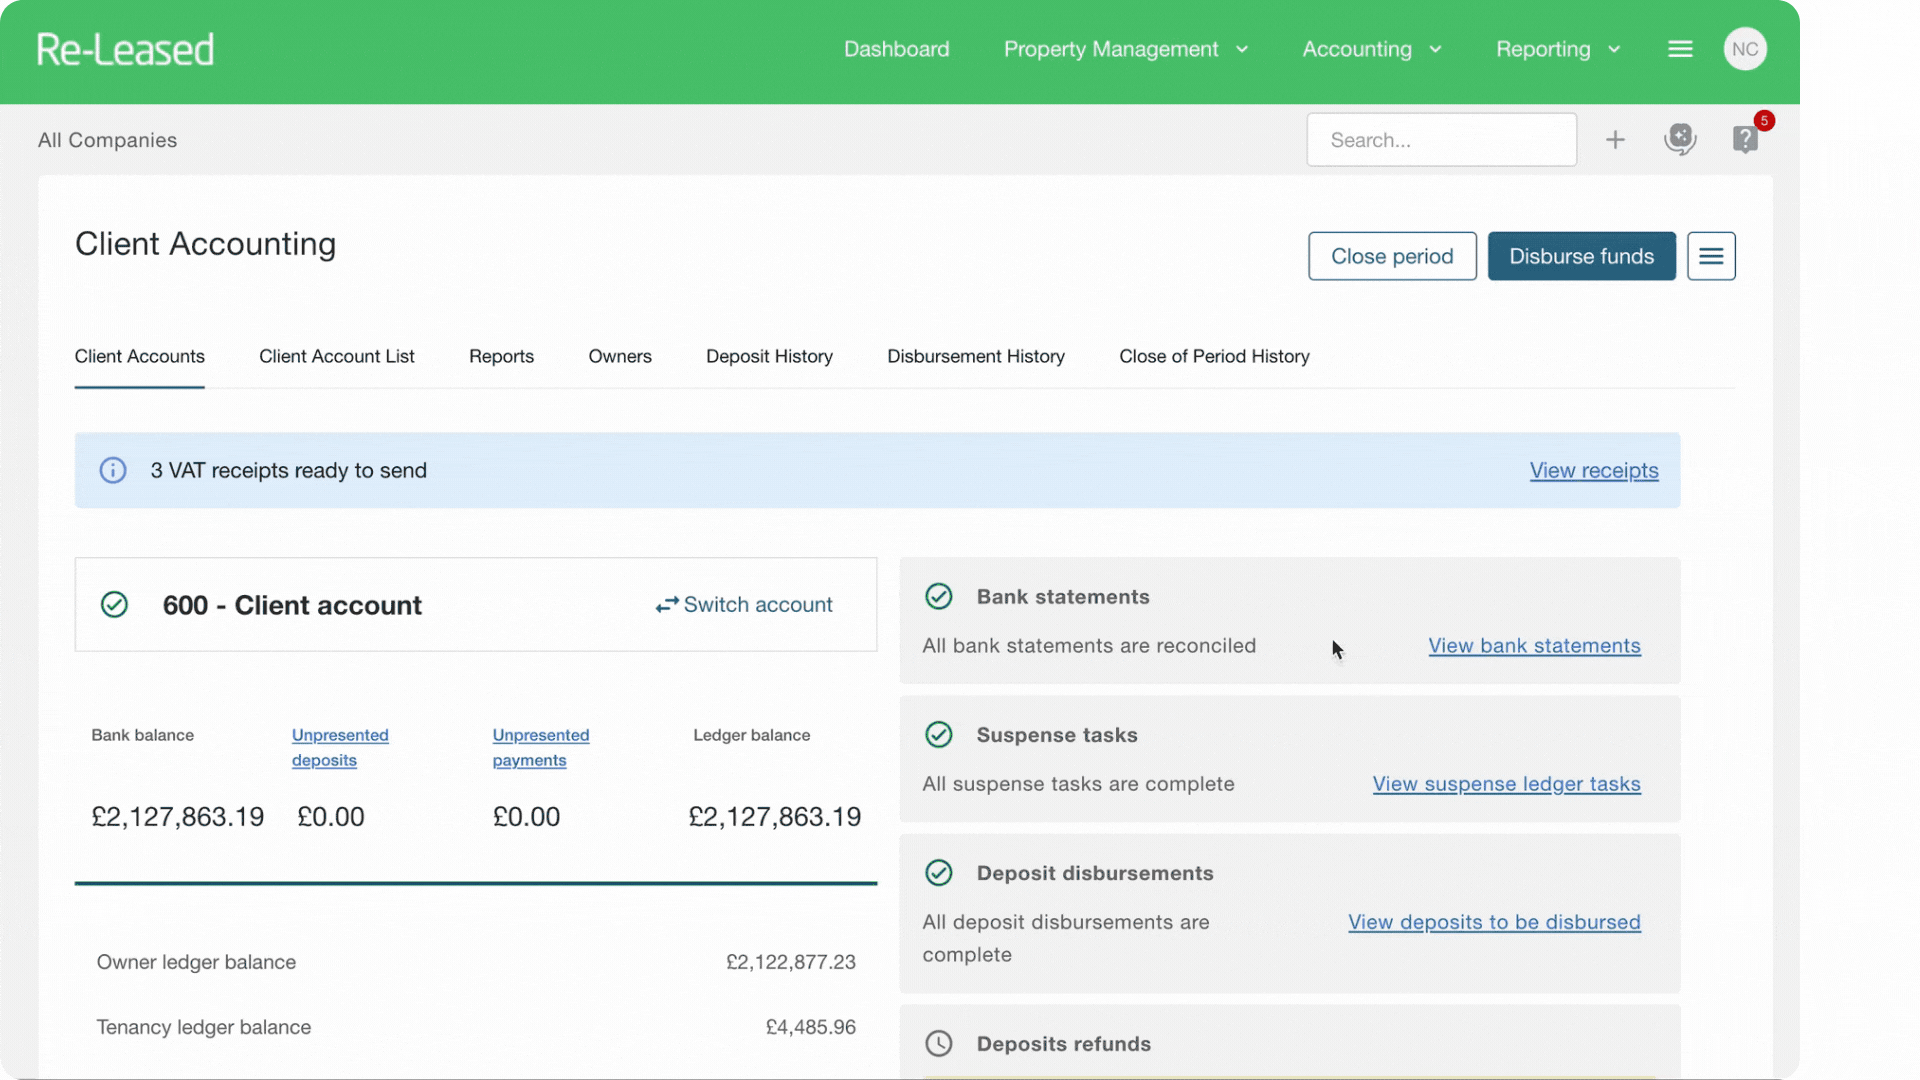Click the Close period button

point(1392,256)
